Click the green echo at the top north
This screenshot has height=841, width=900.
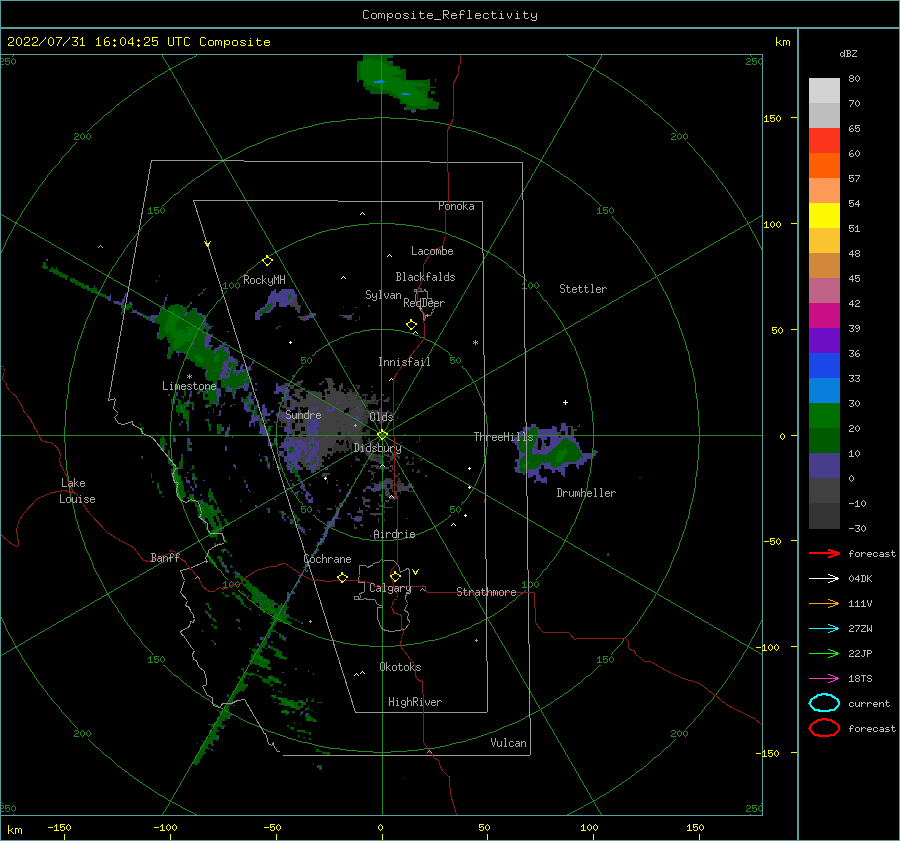pos(396,83)
